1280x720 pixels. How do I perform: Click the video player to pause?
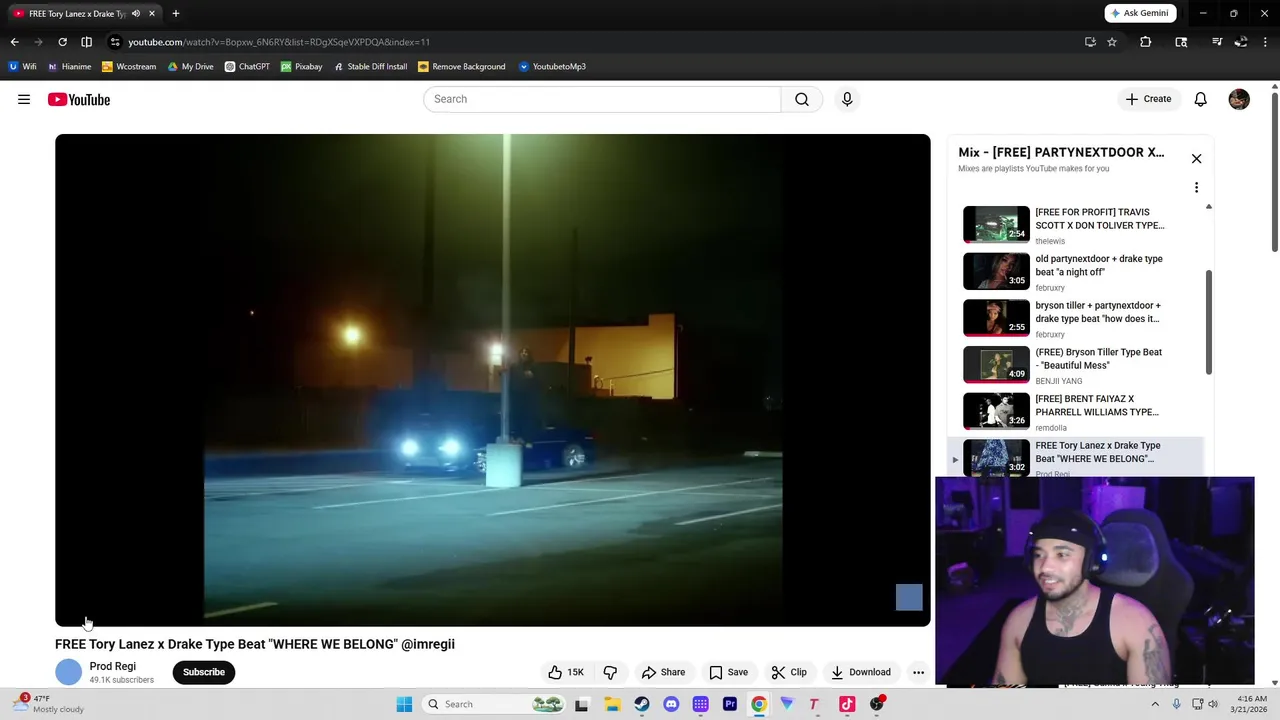click(x=493, y=380)
